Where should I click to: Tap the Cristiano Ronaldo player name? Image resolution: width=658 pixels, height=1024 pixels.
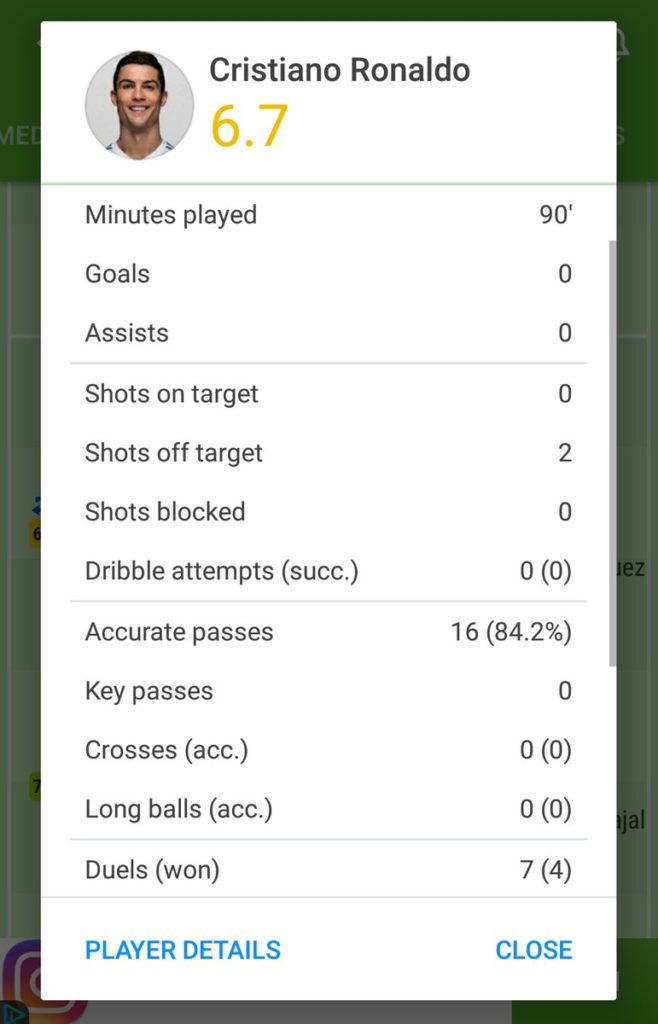339,71
